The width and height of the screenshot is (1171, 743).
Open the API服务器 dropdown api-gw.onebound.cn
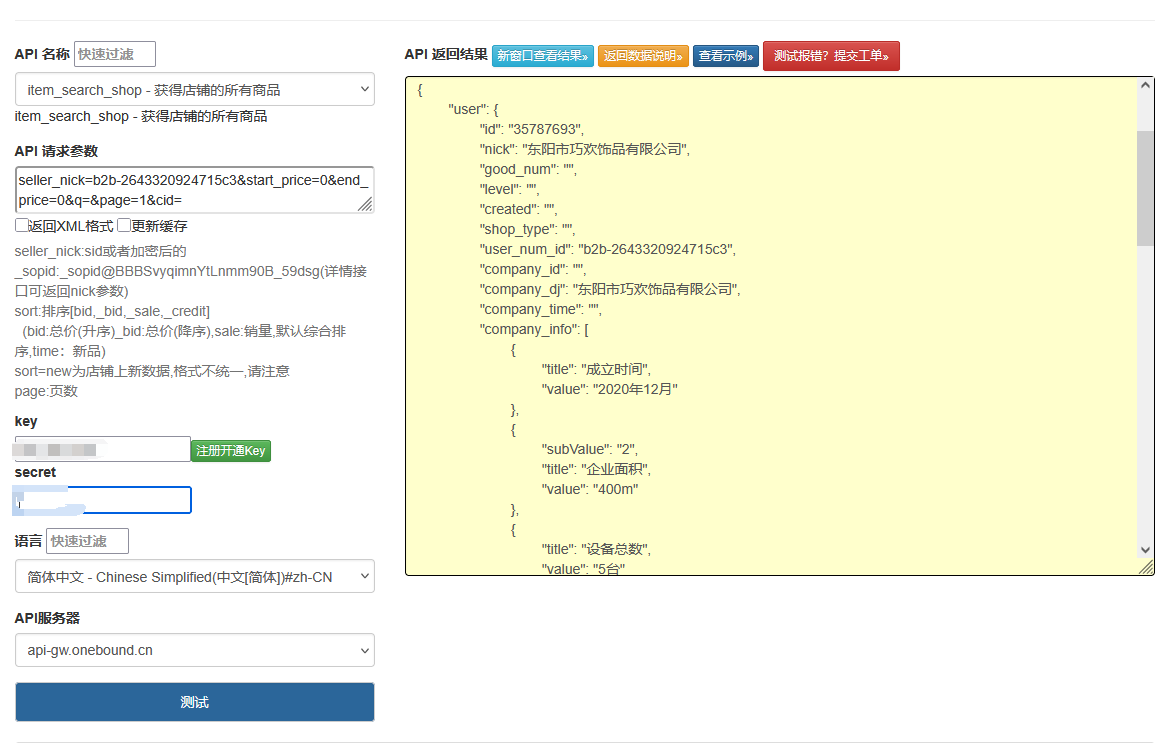click(x=194, y=650)
